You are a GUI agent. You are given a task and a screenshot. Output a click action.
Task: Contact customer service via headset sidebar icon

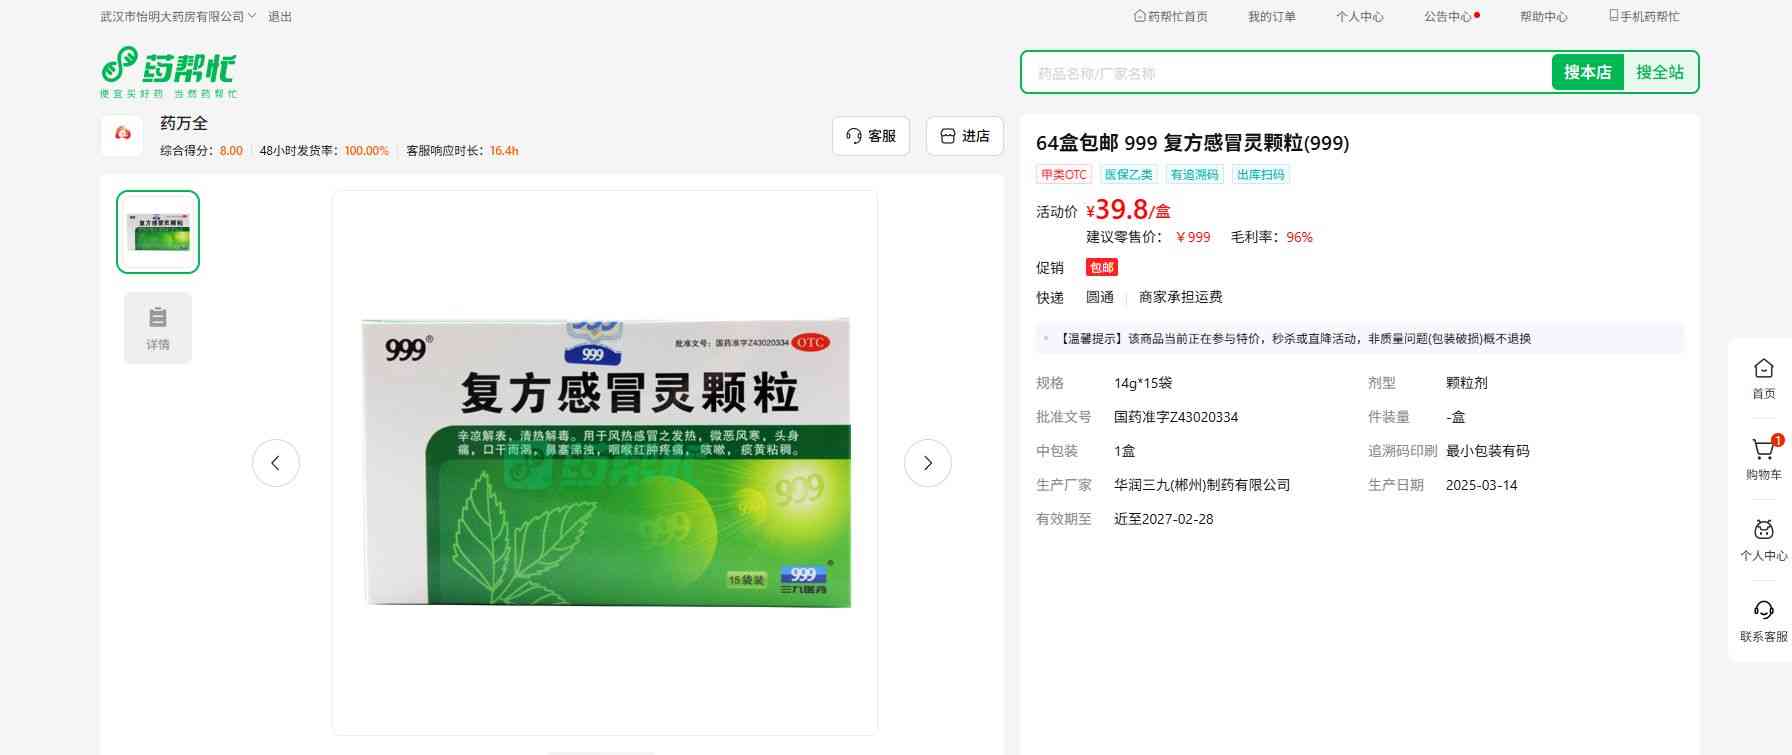(1763, 611)
